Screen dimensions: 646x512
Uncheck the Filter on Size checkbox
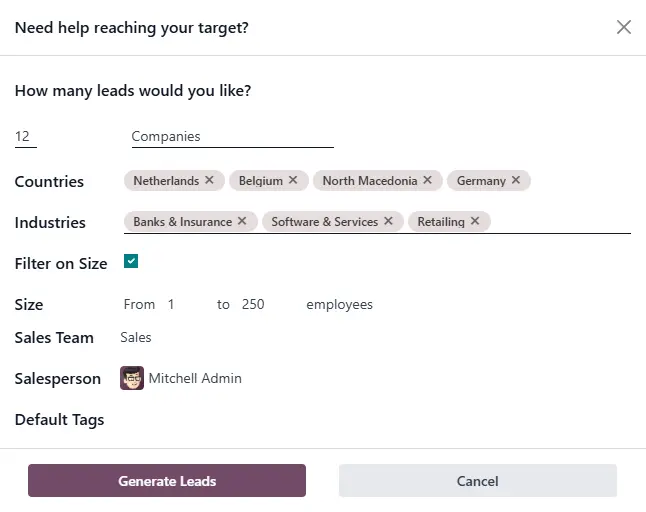[131, 262]
